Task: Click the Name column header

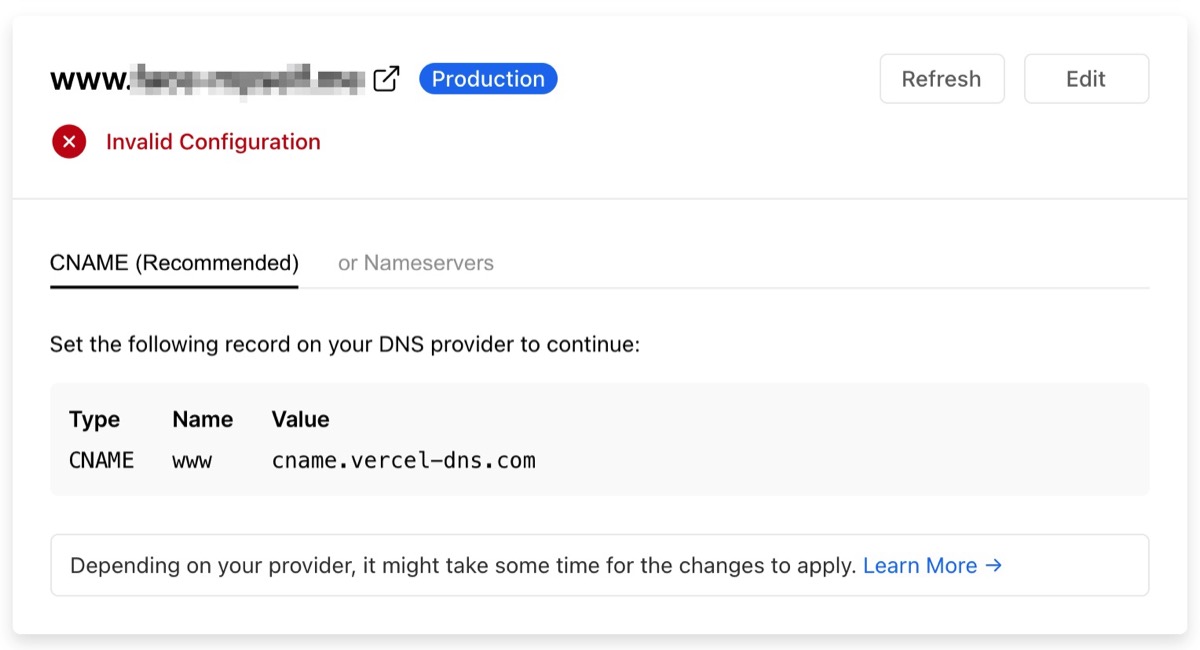Action: coord(202,419)
